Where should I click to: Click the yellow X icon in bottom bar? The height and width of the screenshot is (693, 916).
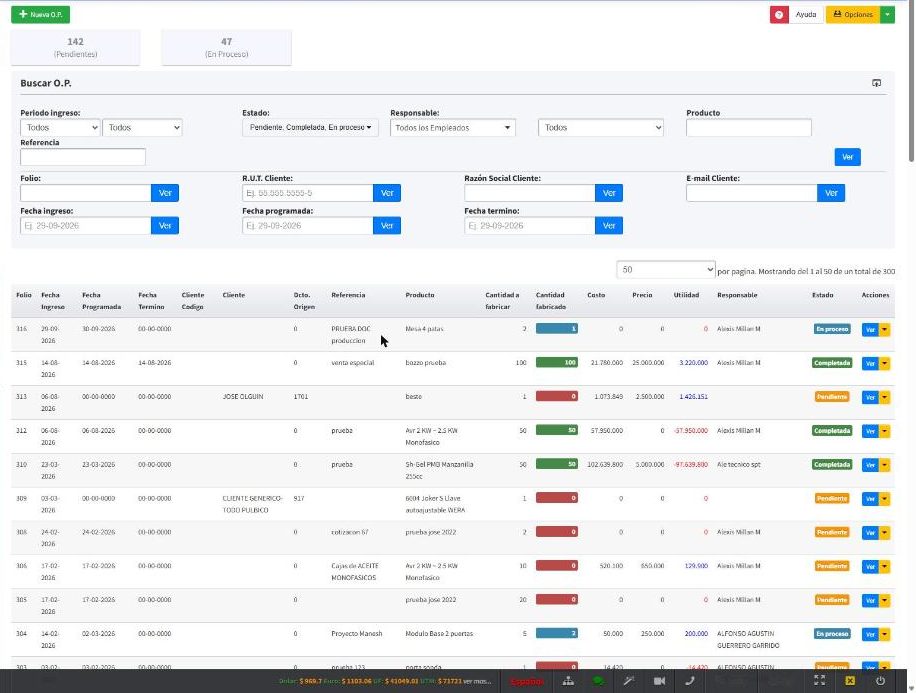(850, 681)
